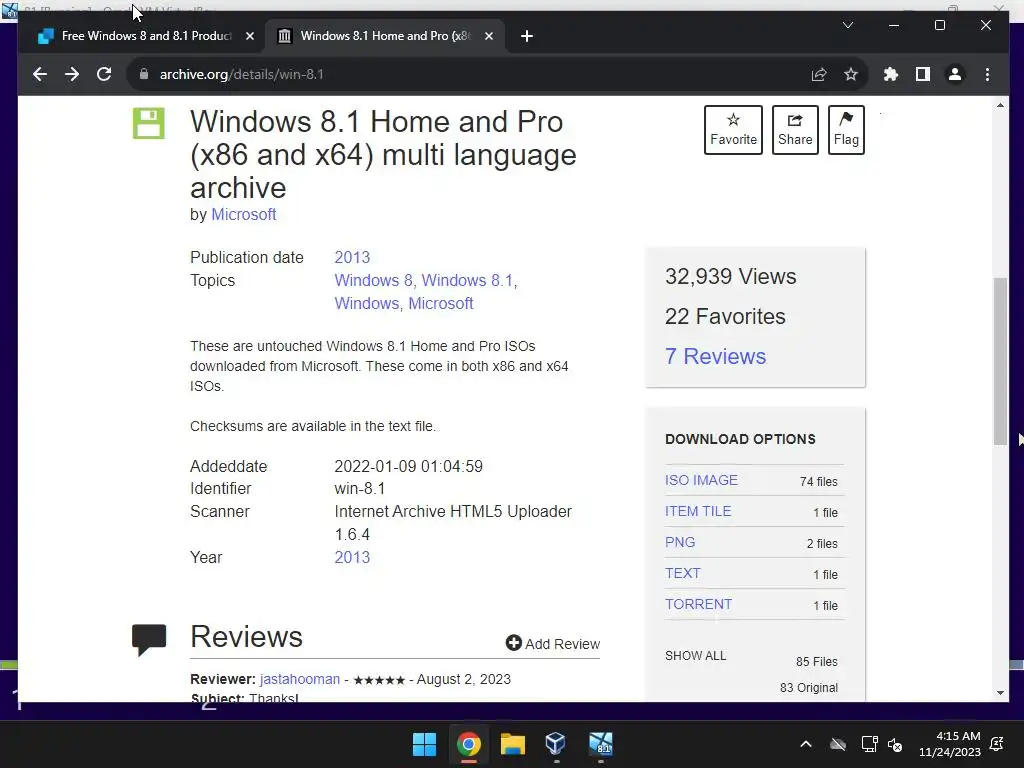Open File Explorer from the taskbar

click(x=513, y=744)
